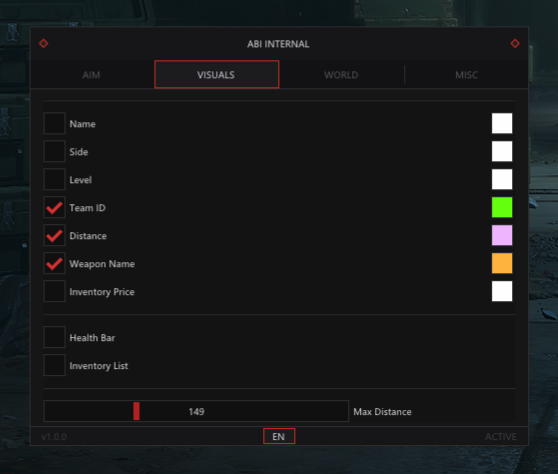558x474 pixels.
Task: Click the ACTIVE status label
Action: tap(500, 437)
